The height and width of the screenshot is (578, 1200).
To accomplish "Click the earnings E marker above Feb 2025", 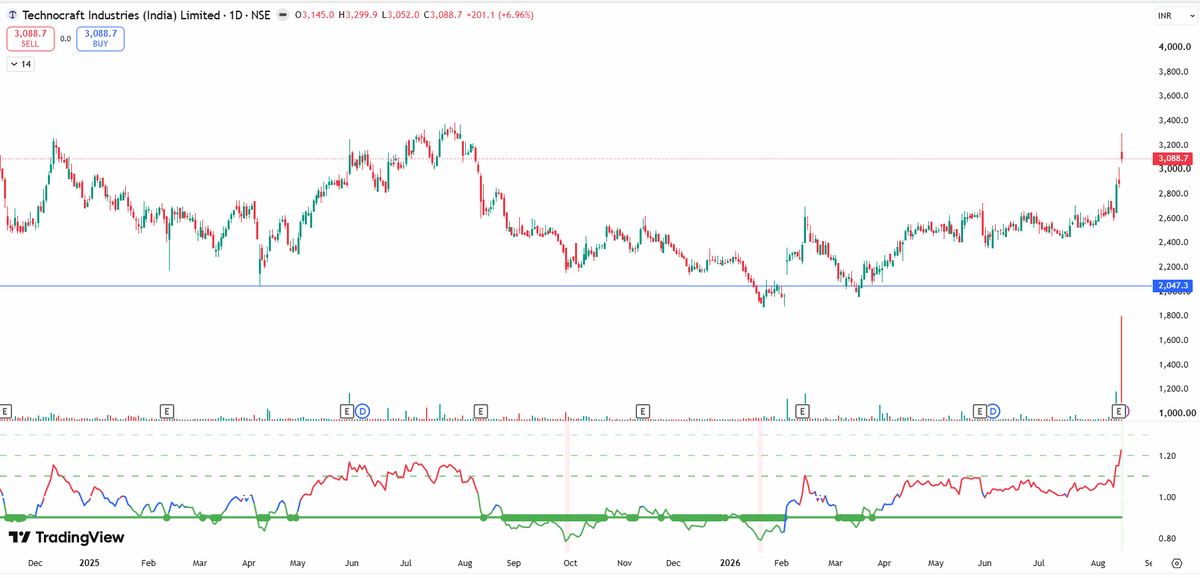I will 167,411.
